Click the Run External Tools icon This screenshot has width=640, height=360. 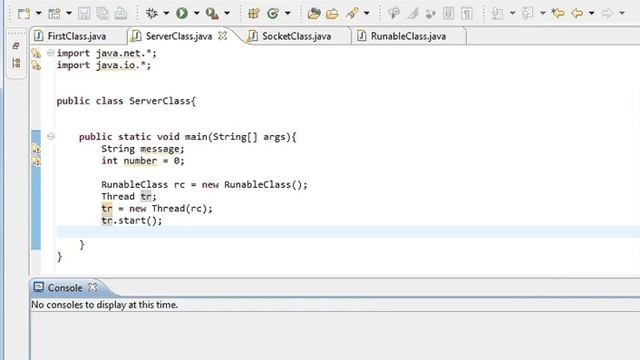pyautogui.click(x=212, y=13)
